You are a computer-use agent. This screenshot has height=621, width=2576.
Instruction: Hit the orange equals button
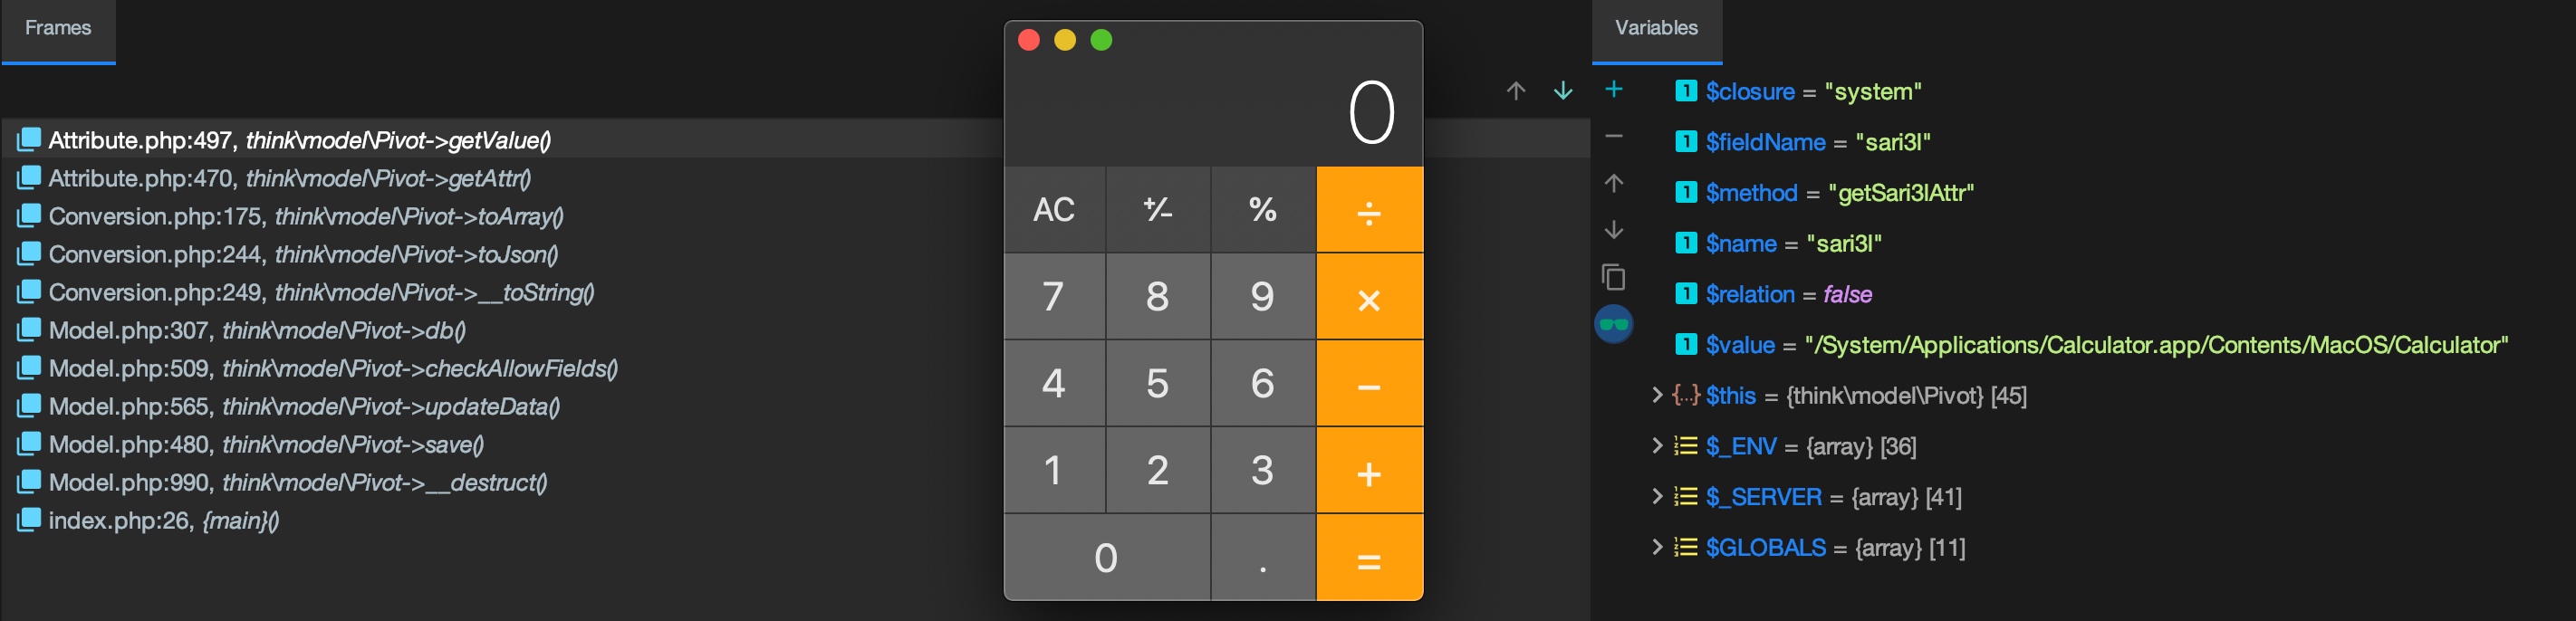pyautogui.click(x=1369, y=558)
